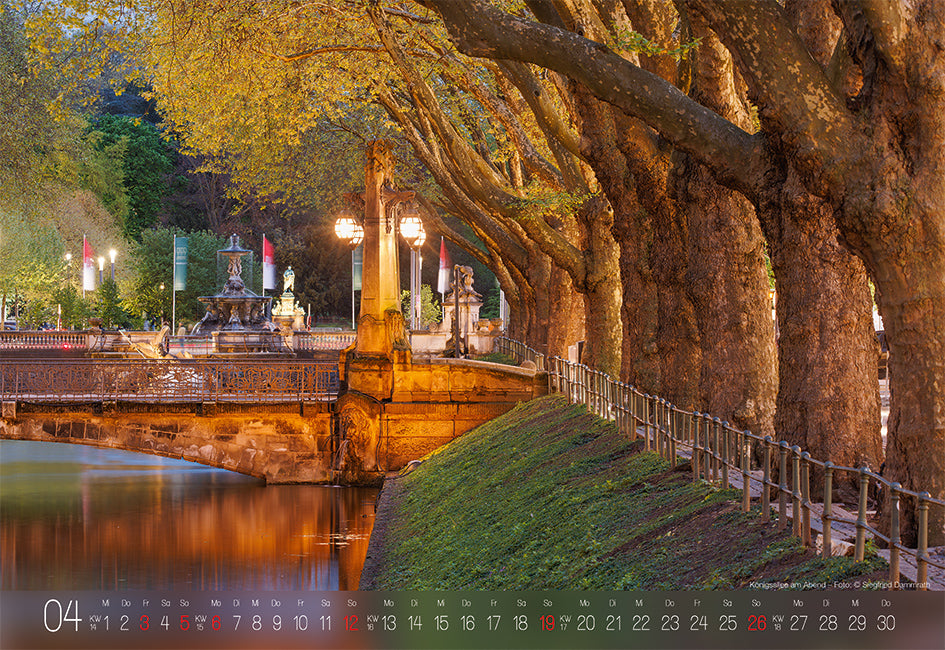
Task: Click the month number 04
Action: (62, 616)
